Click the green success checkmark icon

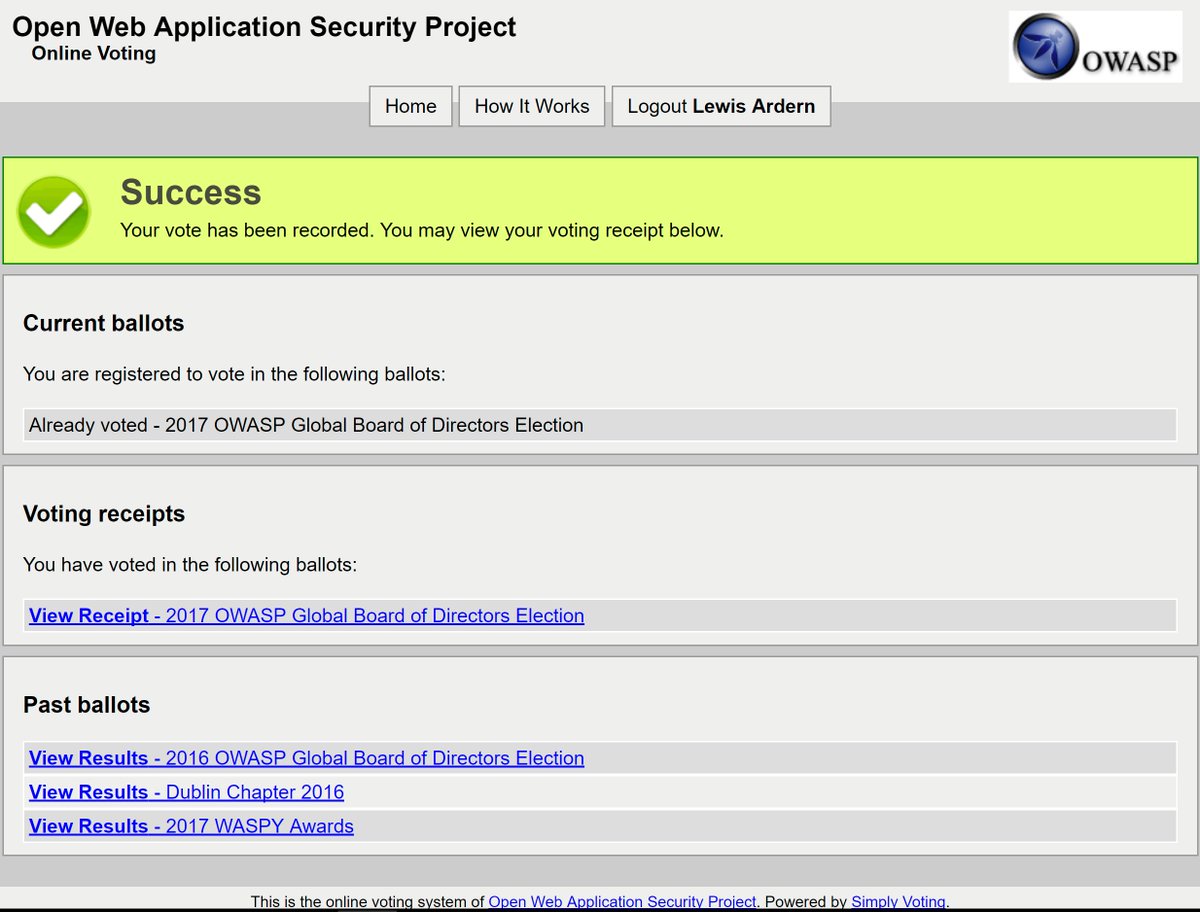point(54,212)
